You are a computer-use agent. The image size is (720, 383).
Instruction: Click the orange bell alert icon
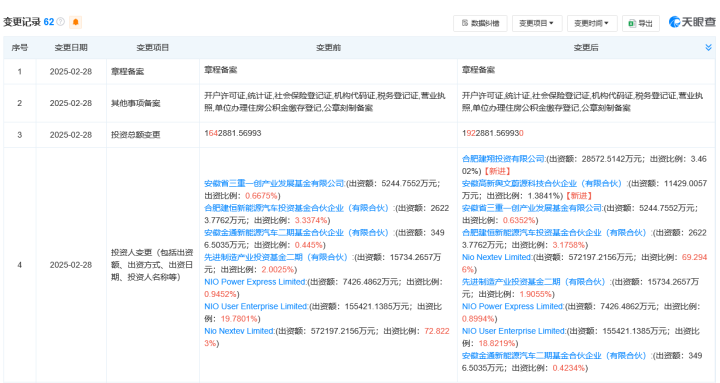[x=75, y=22]
